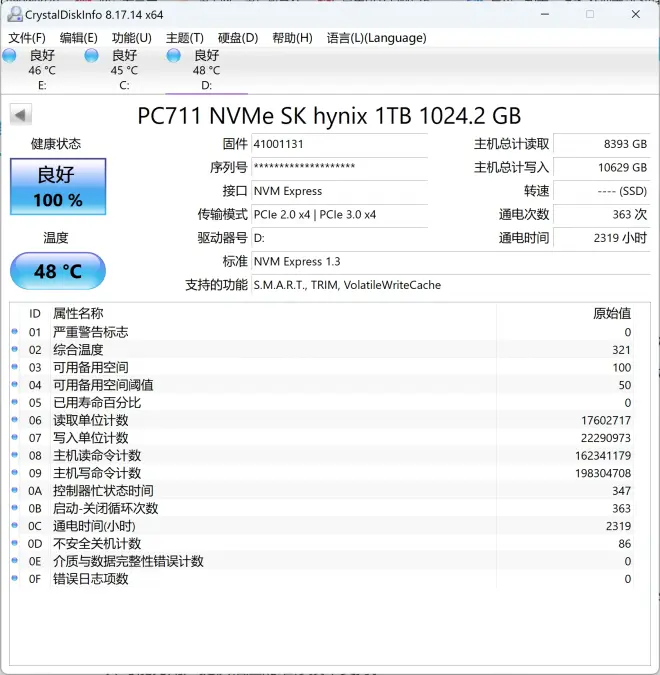Click the total host writes 10629 GB value
660x675 pixels.
(601, 167)
